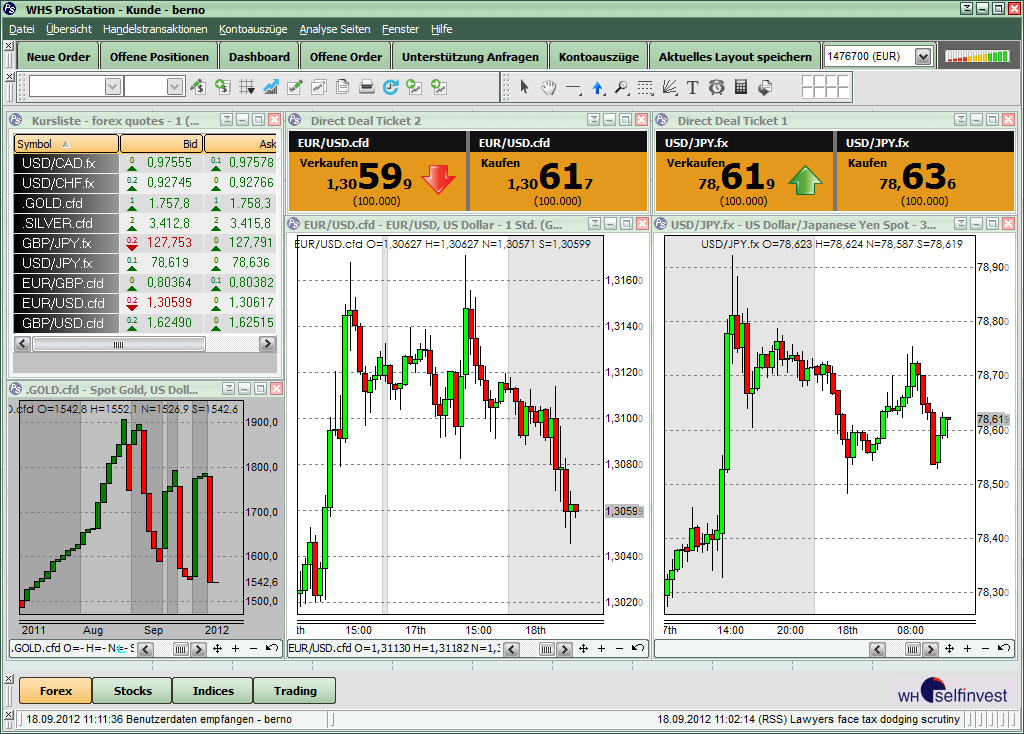This screenshot has width=1024, height=734.
Task: Select the magnifier zoom tool
Action: [621, 87]
